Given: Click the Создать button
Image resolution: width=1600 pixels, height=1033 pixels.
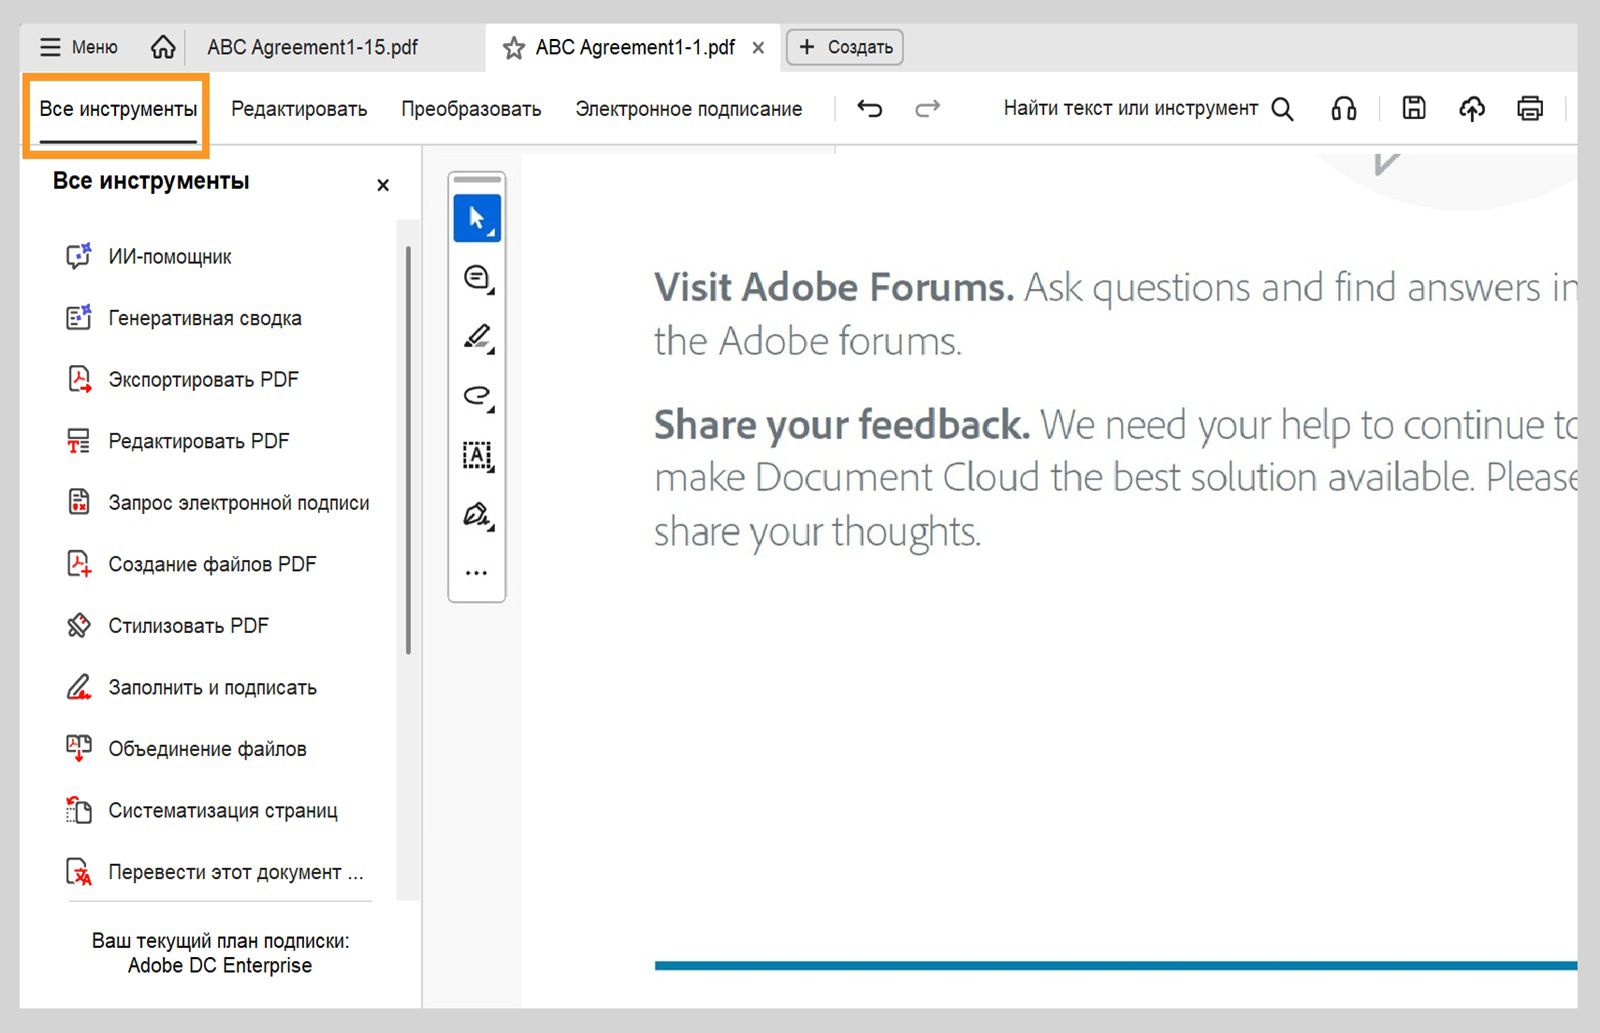Looking at the screenshot, I should (845, 47).
